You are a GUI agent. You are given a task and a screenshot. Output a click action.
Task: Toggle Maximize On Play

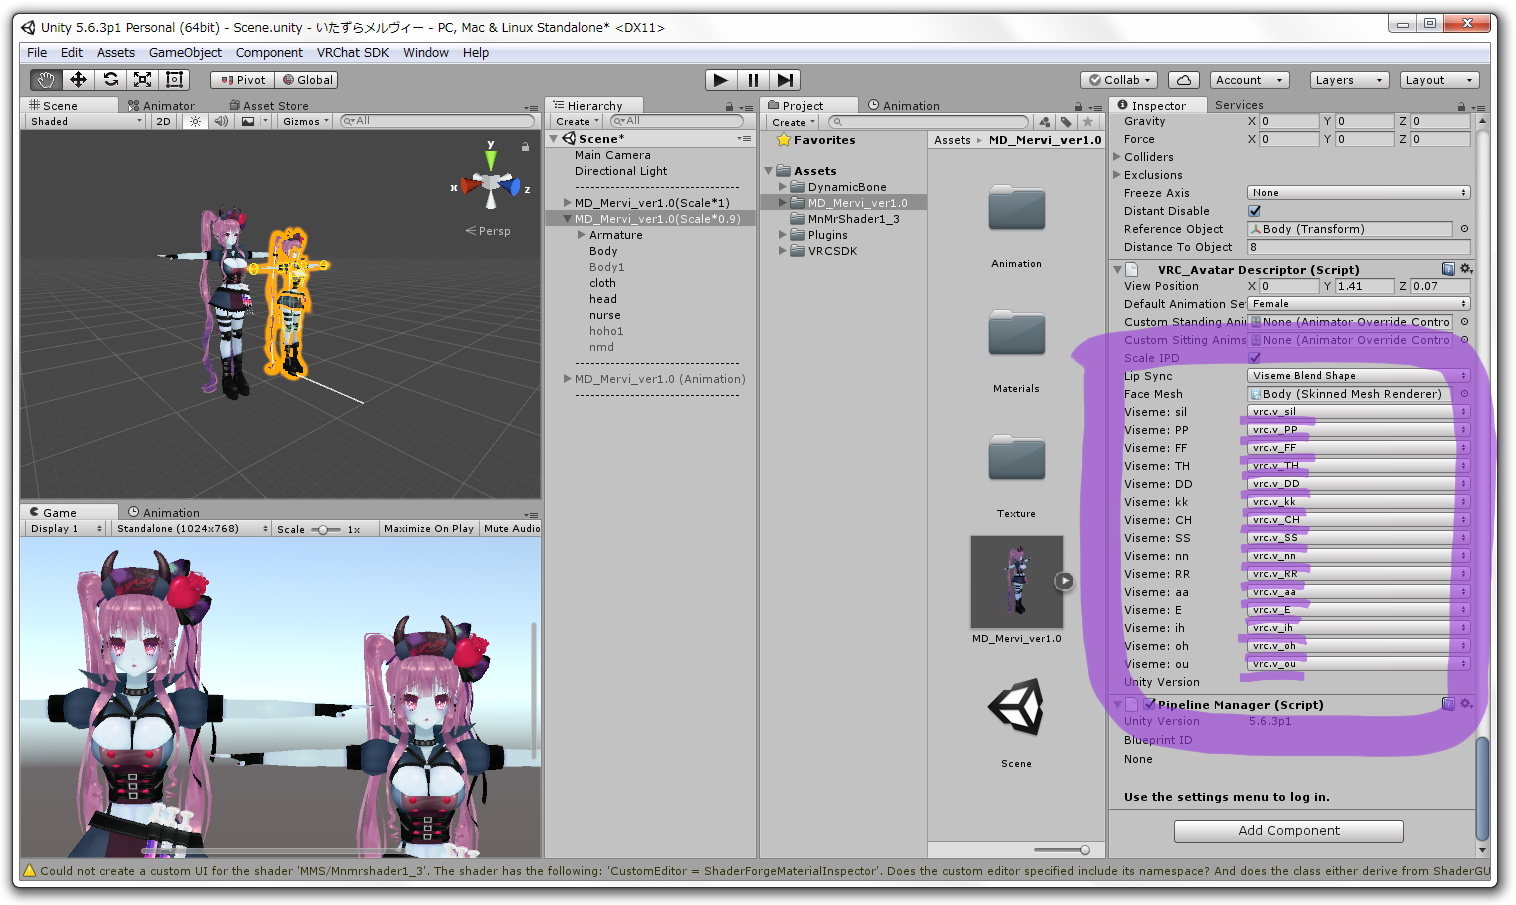click(429, 528)
